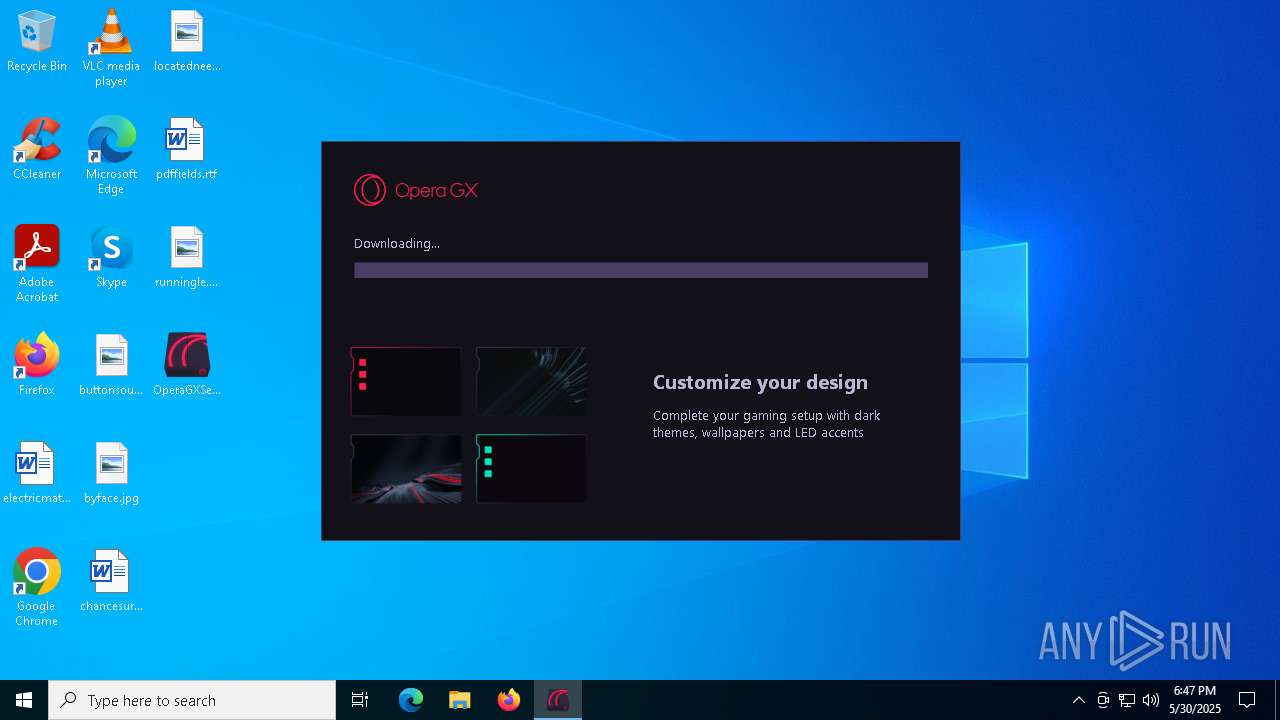Click the Downloading... status text
Image resolution: width=1280 pixels, height=720 pixels.
pos(397,243)
